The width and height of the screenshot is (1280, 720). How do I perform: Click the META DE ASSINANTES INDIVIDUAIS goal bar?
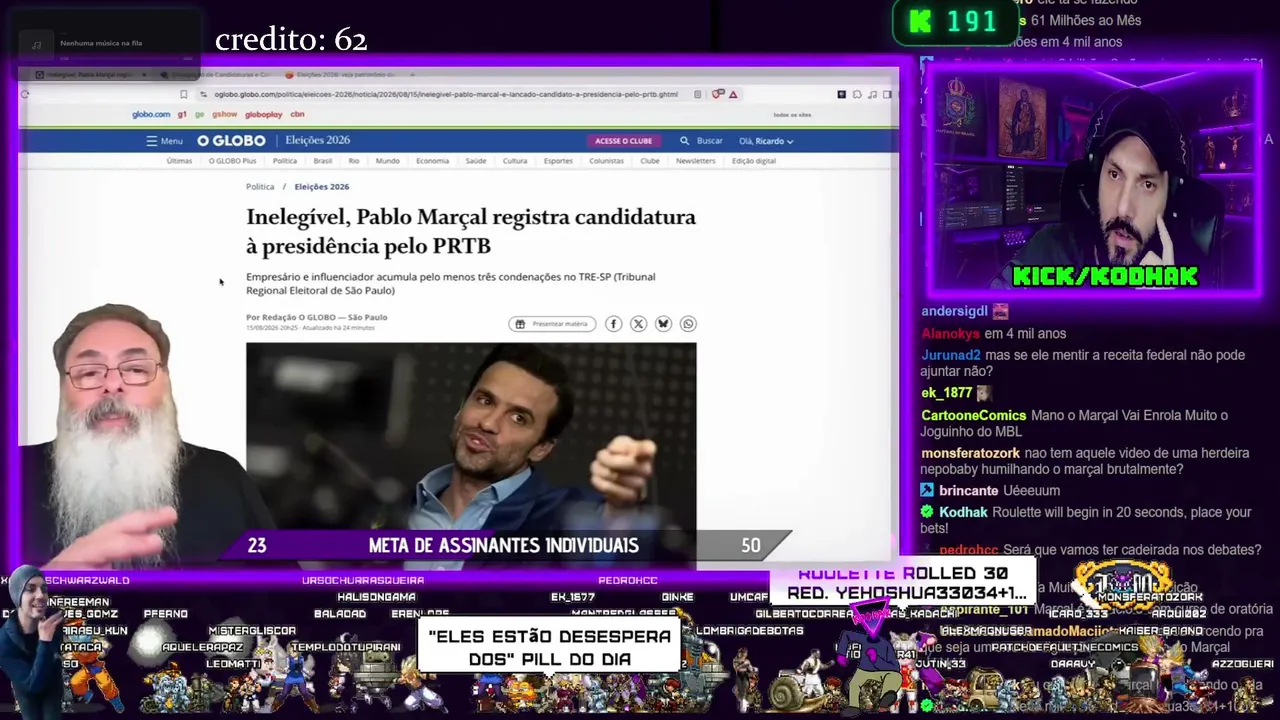tap(504, 545)
